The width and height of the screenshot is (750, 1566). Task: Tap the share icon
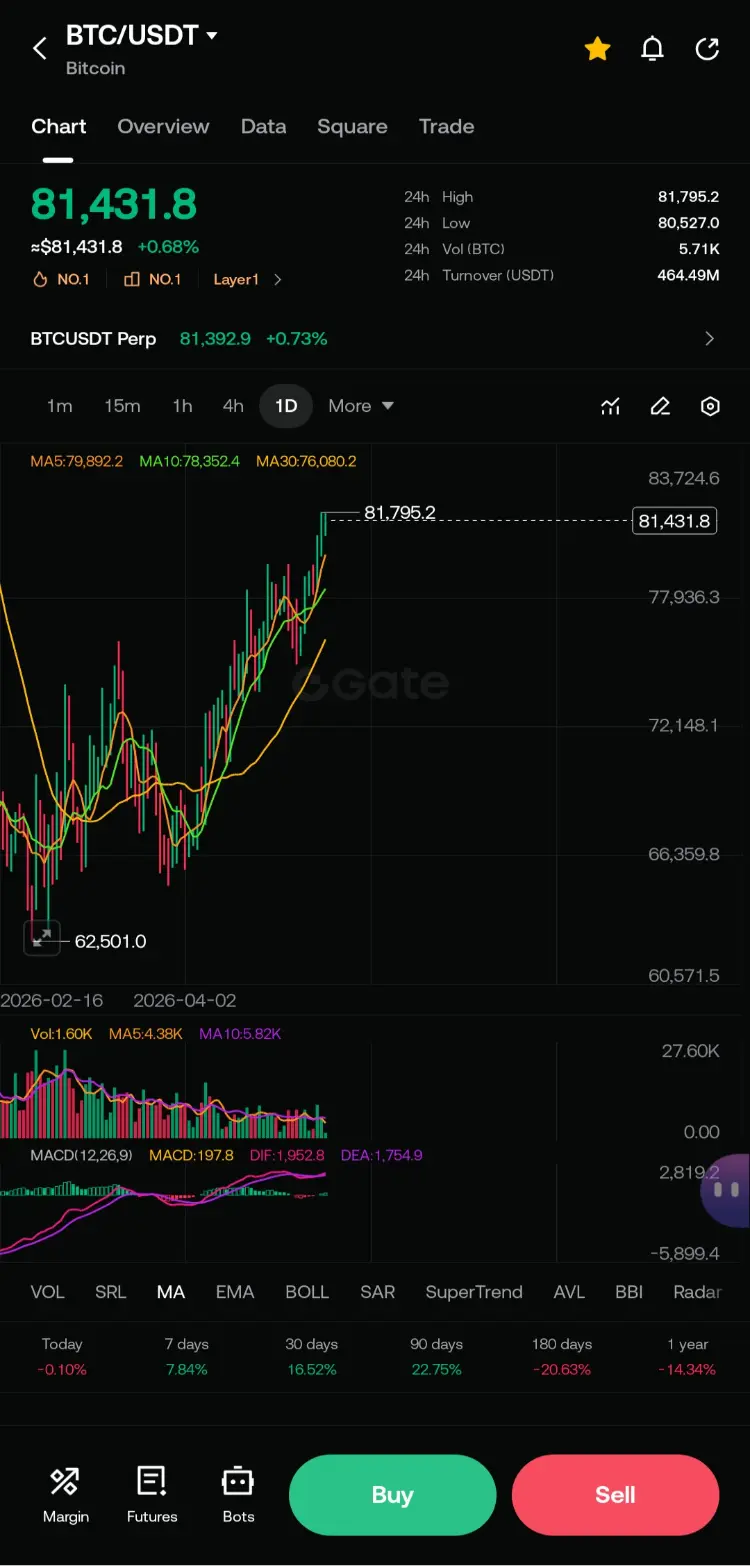(x=707, y=48)
